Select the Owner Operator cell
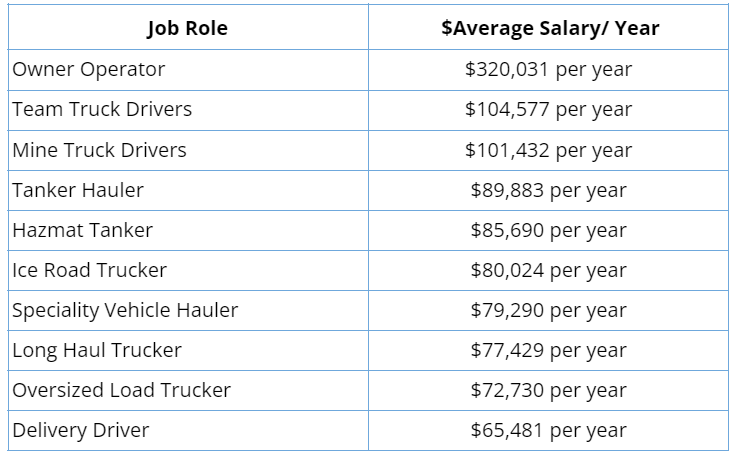The width and height of the screenshot is (735, 452). click(x=89, y=70)
